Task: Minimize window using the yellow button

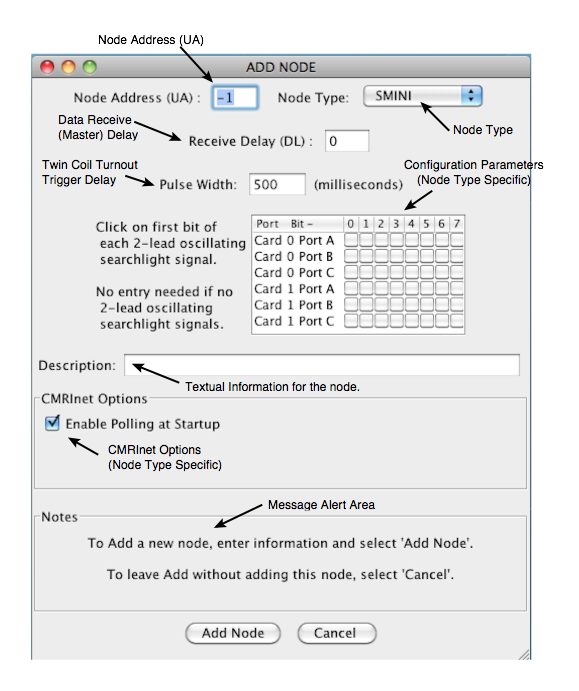Action: tap(68, 67)
